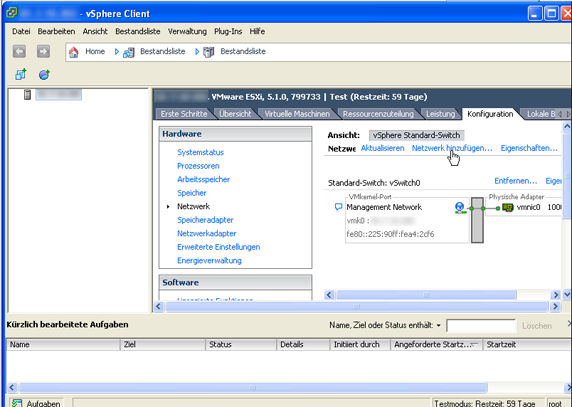The image size is (572, 407).
Task: Click the vSwitch0 switch block graphic
Action: [477, 220]
